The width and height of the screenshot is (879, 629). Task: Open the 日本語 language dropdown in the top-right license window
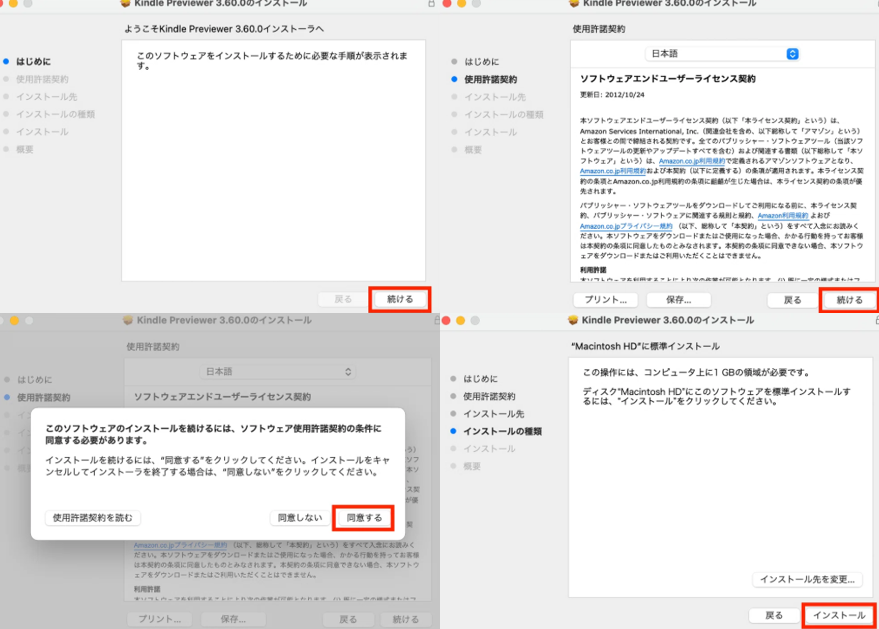[x=722, y=54]
